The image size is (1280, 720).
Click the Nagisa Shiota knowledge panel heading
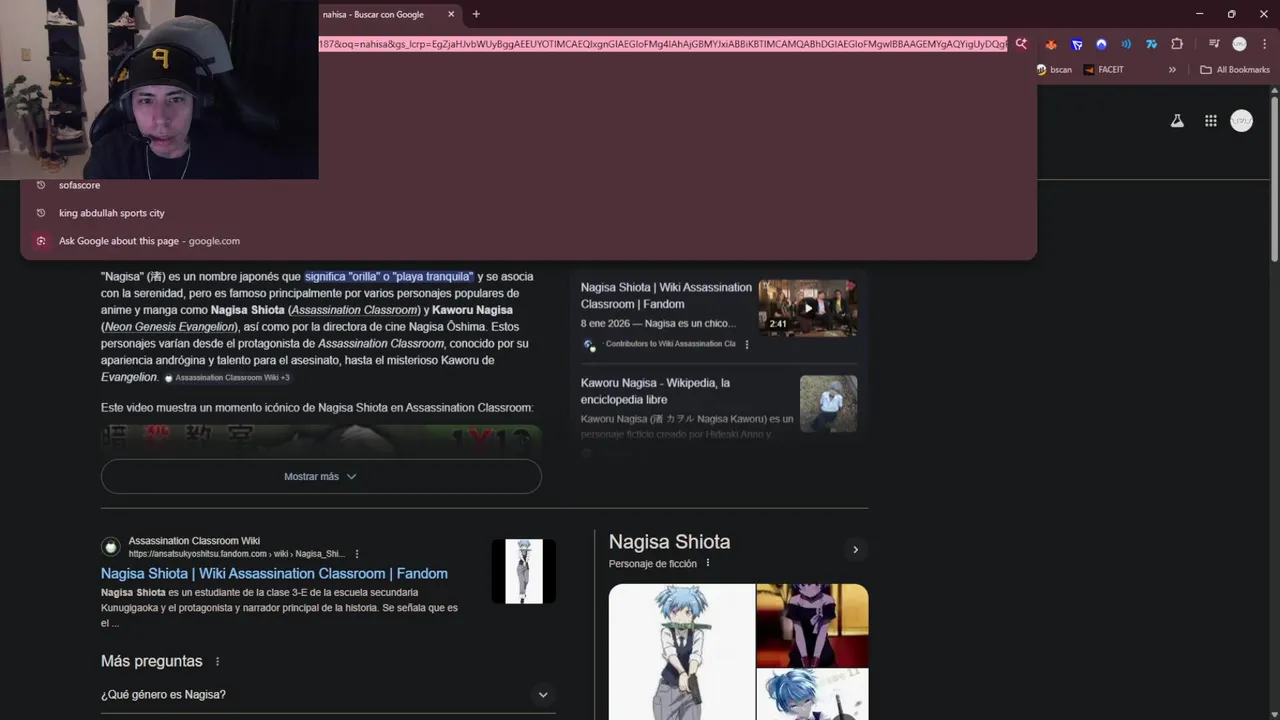(x=669, y=542)
